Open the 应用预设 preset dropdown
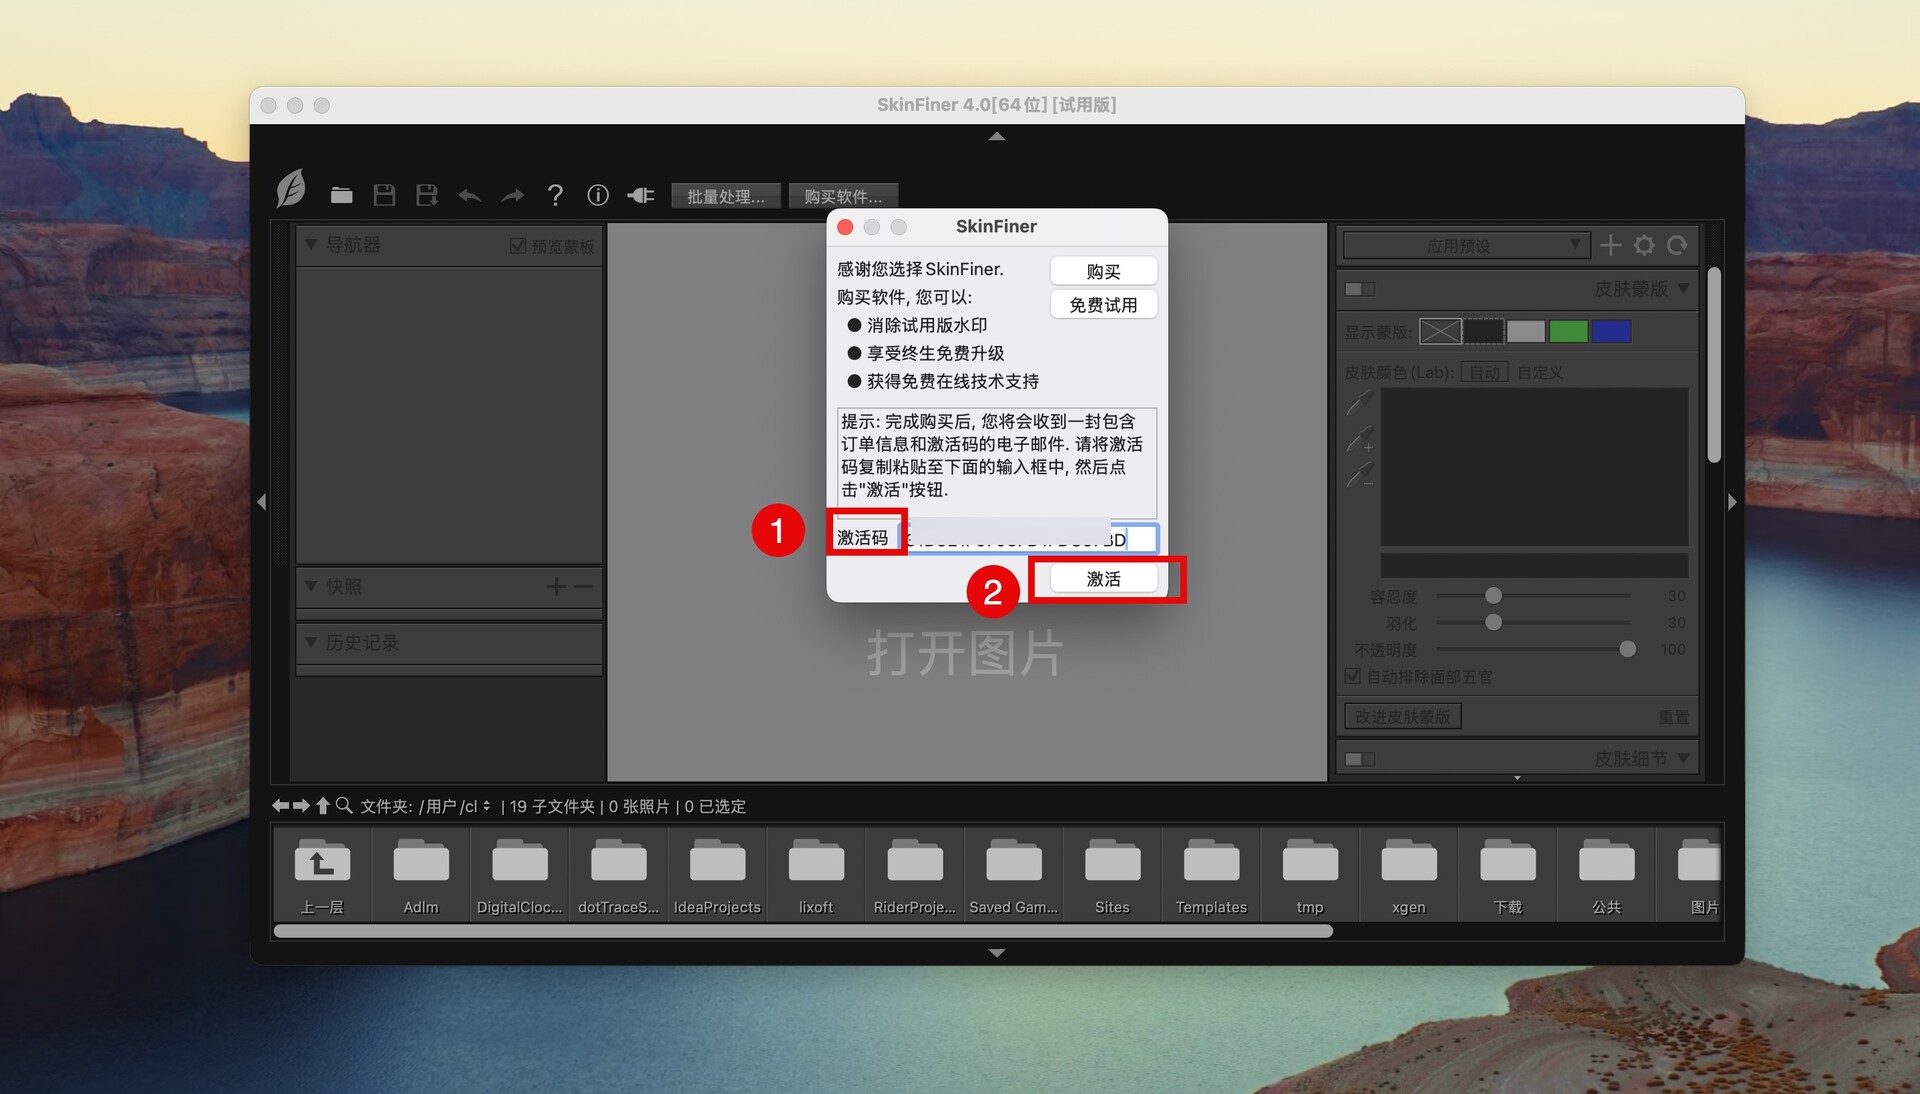The height and width of the screenshot is (1094, 1920). point(1466,245)
